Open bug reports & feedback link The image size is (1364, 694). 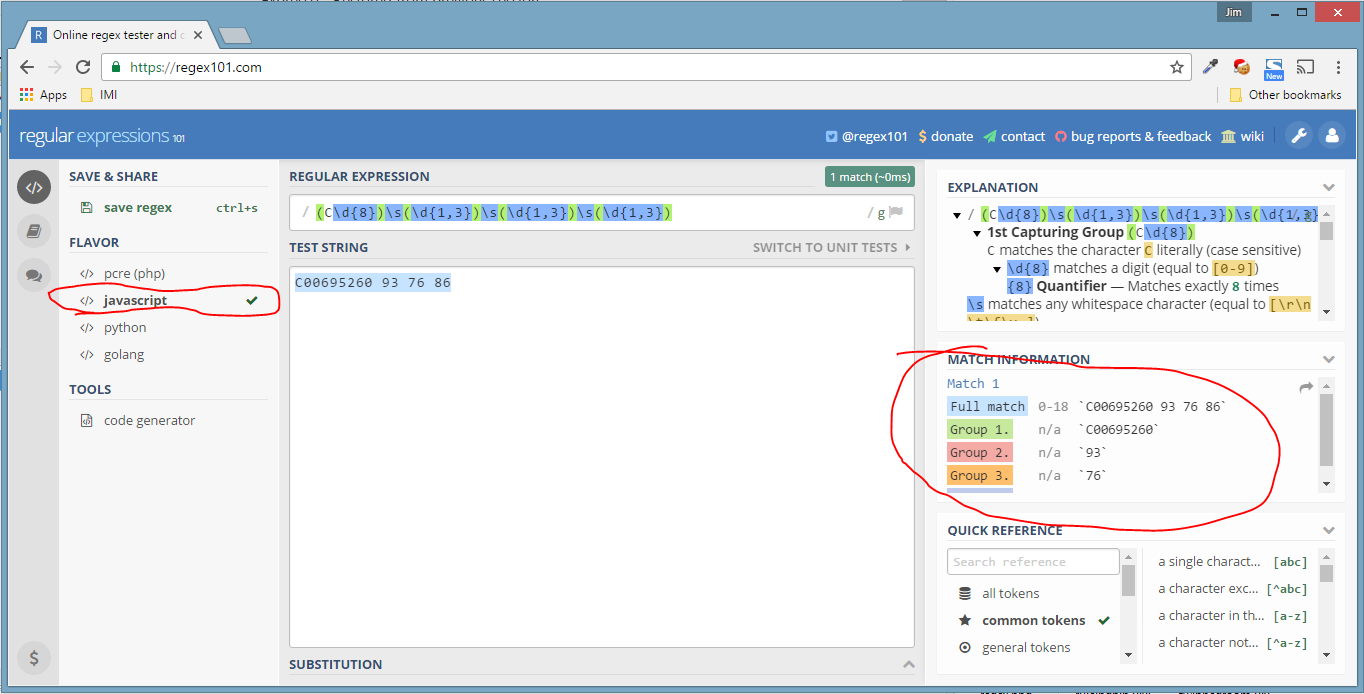coord(1132,136)
